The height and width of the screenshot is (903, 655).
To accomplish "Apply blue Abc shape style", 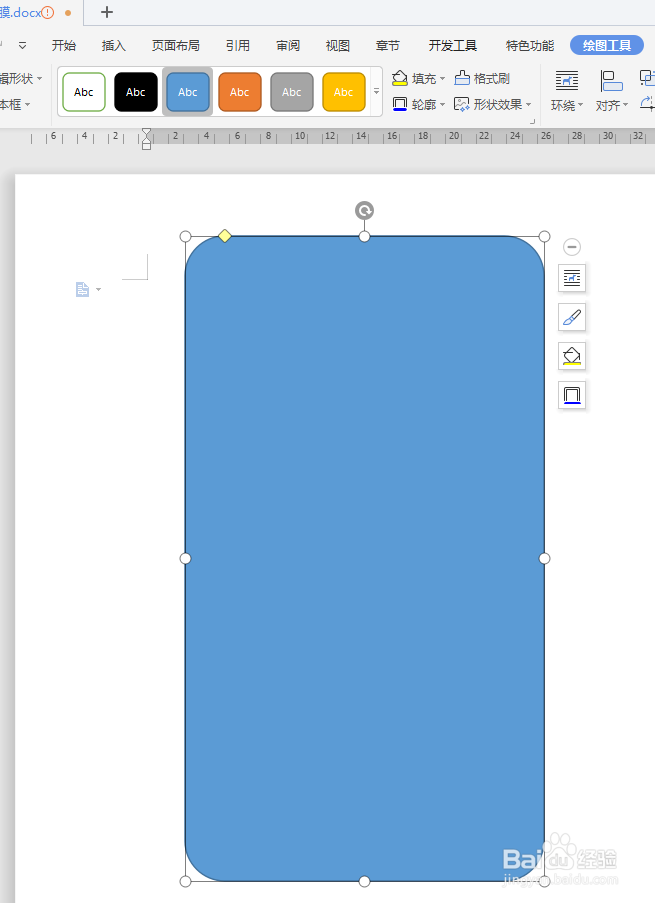I will [188, 92].
